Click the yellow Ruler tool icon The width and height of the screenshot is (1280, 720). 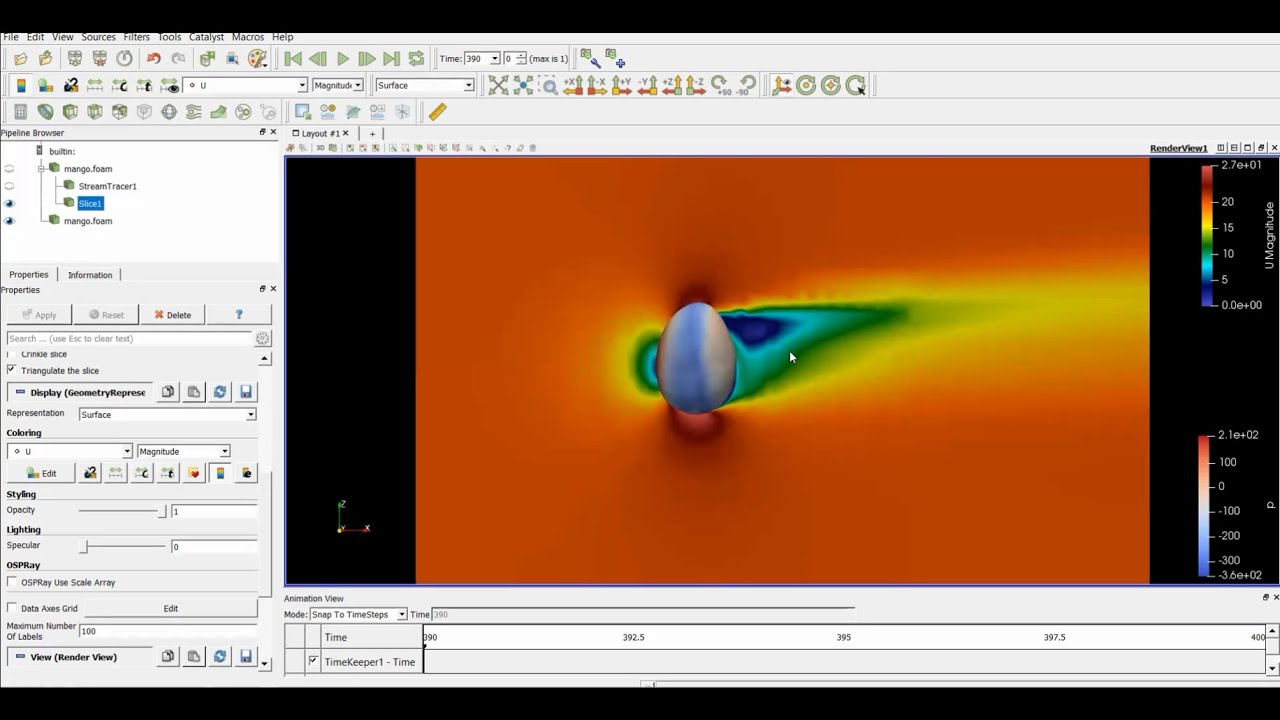click(x=438, y=112)
